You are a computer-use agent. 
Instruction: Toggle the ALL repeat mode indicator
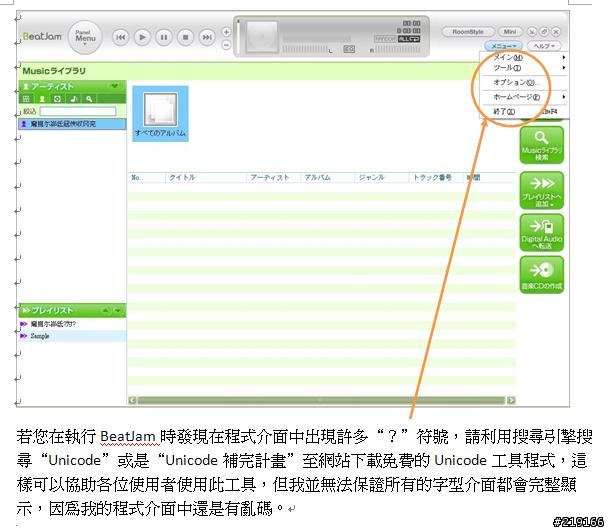pyautogui.click(x=409, y=39)
